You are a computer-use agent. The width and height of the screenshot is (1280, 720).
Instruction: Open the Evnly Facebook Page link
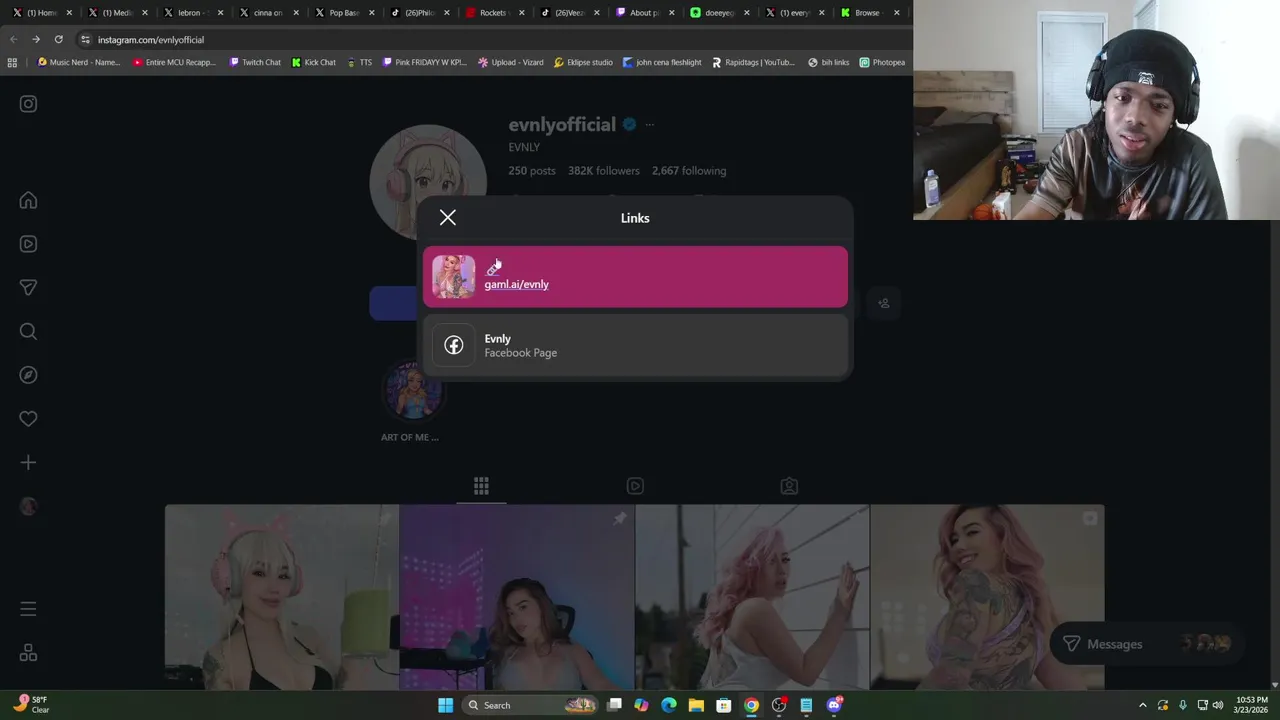[635, 345]
